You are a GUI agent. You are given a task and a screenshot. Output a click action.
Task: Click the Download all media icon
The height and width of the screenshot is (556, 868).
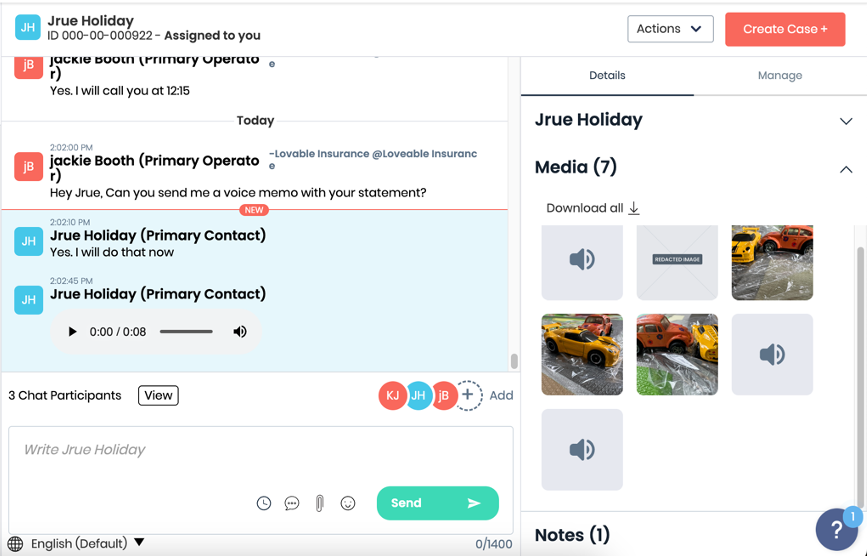click(x=633, y=208)
